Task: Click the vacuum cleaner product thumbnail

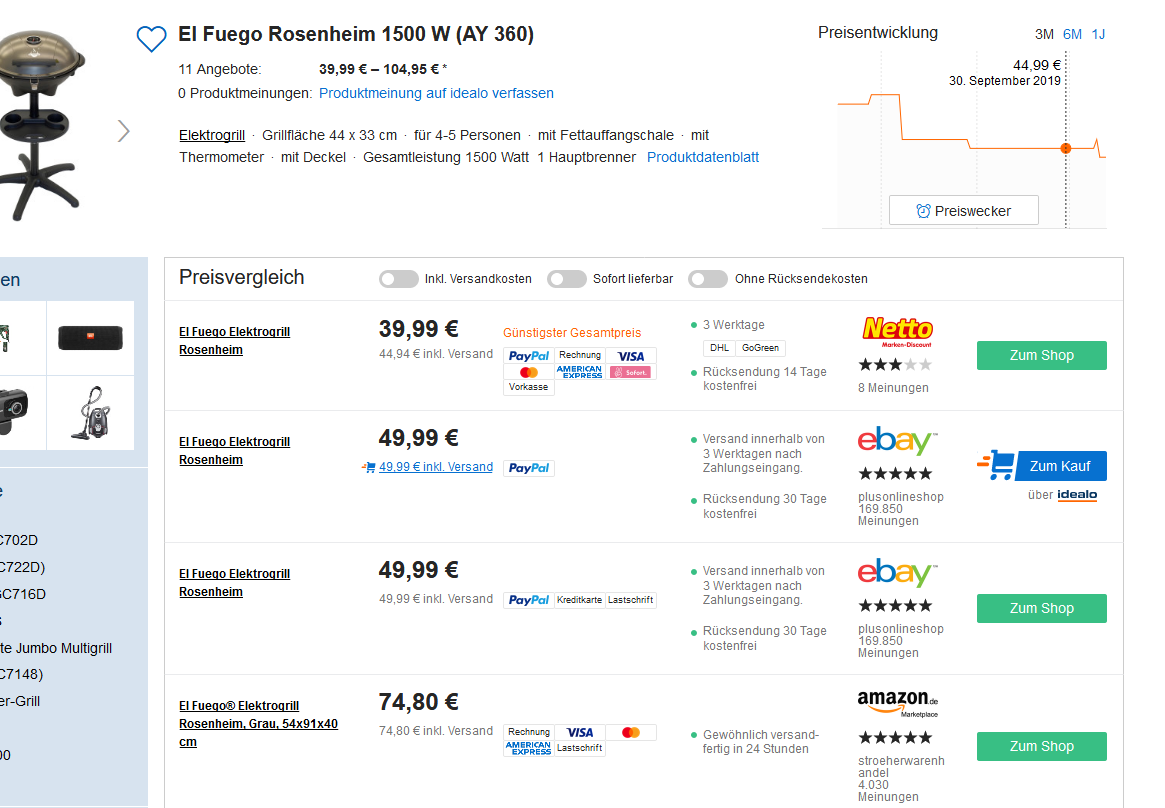Action: tap(91, 413)
